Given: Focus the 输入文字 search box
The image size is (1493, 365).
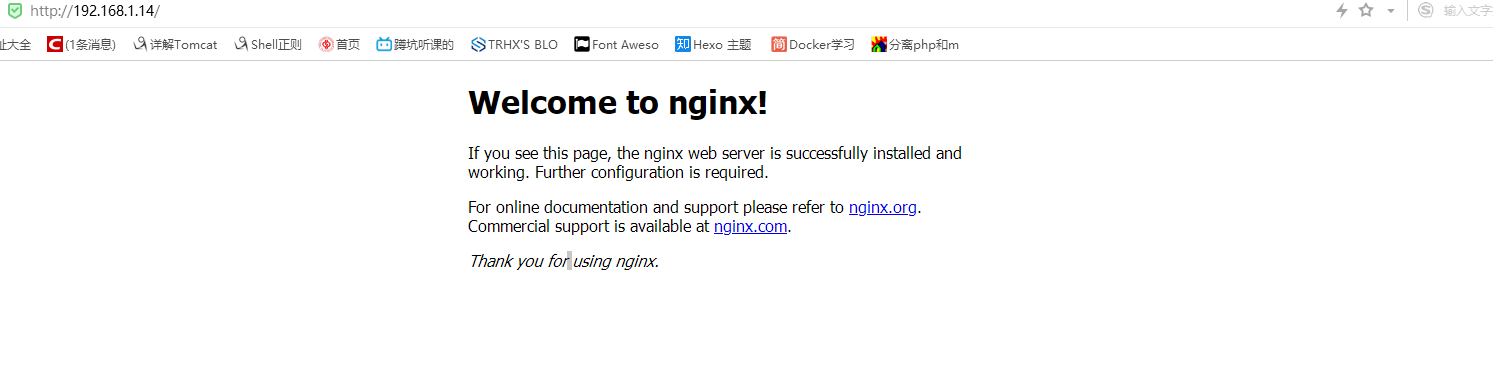Looking at the screenshot, I should click(x=1467, y=11).
